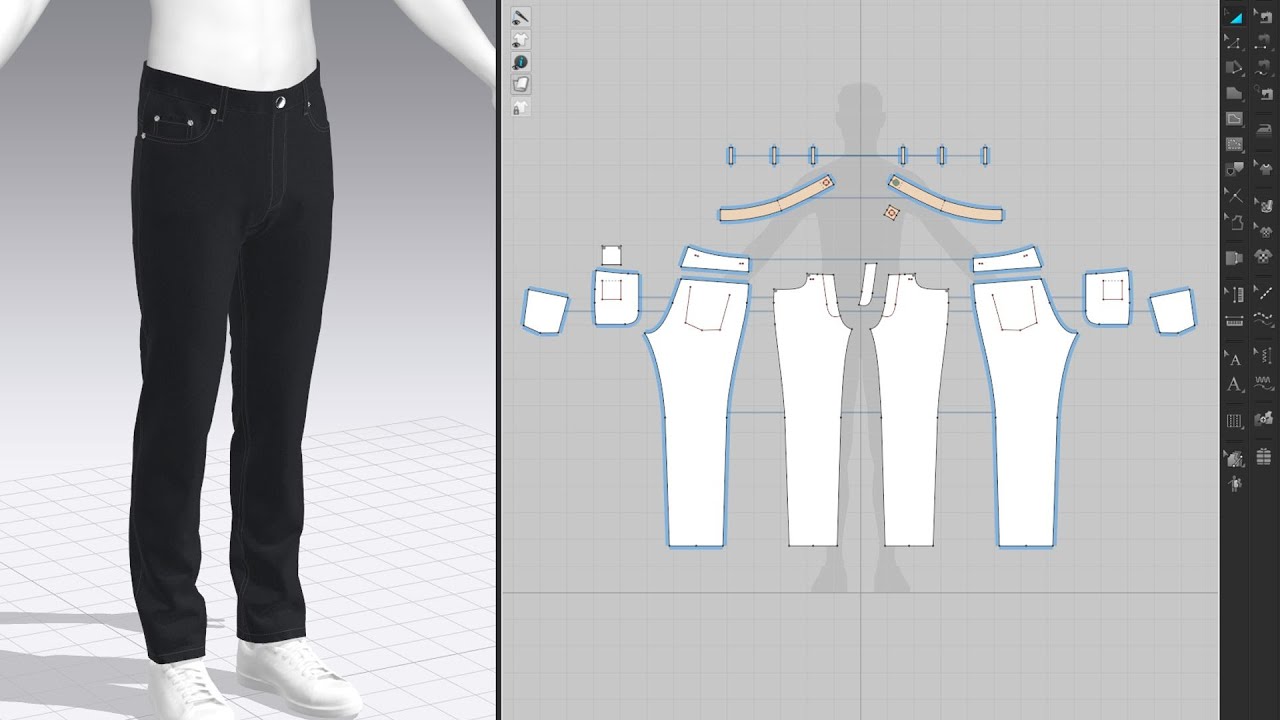Screen dimensions: 1280x720
Task: Select the Trace / seam allowance tool
Action: pyautogui.click(x=1235, y=169)
